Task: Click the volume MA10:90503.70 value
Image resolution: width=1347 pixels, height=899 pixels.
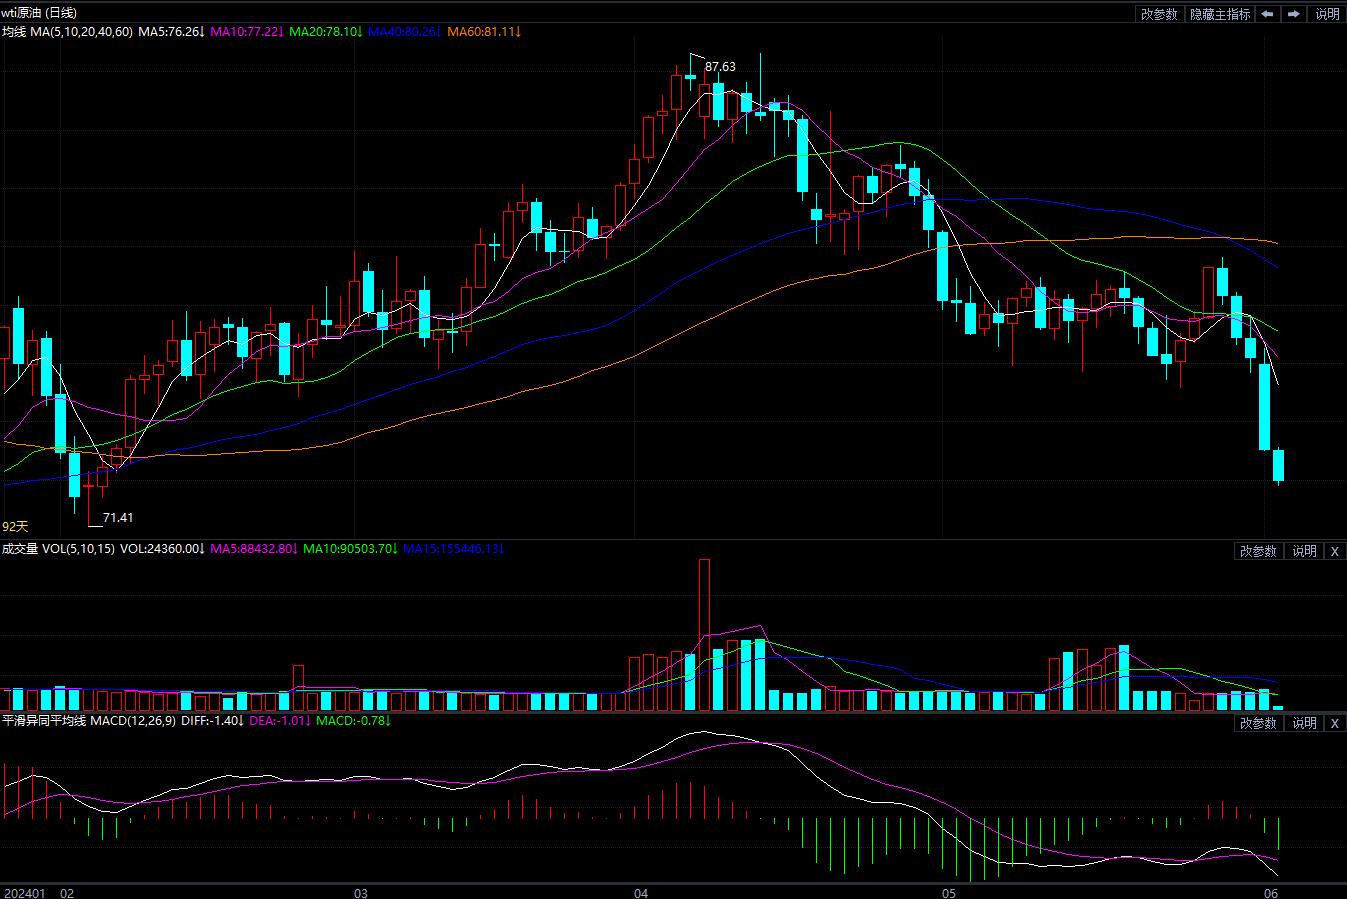Action: click(x=351, y=549)
